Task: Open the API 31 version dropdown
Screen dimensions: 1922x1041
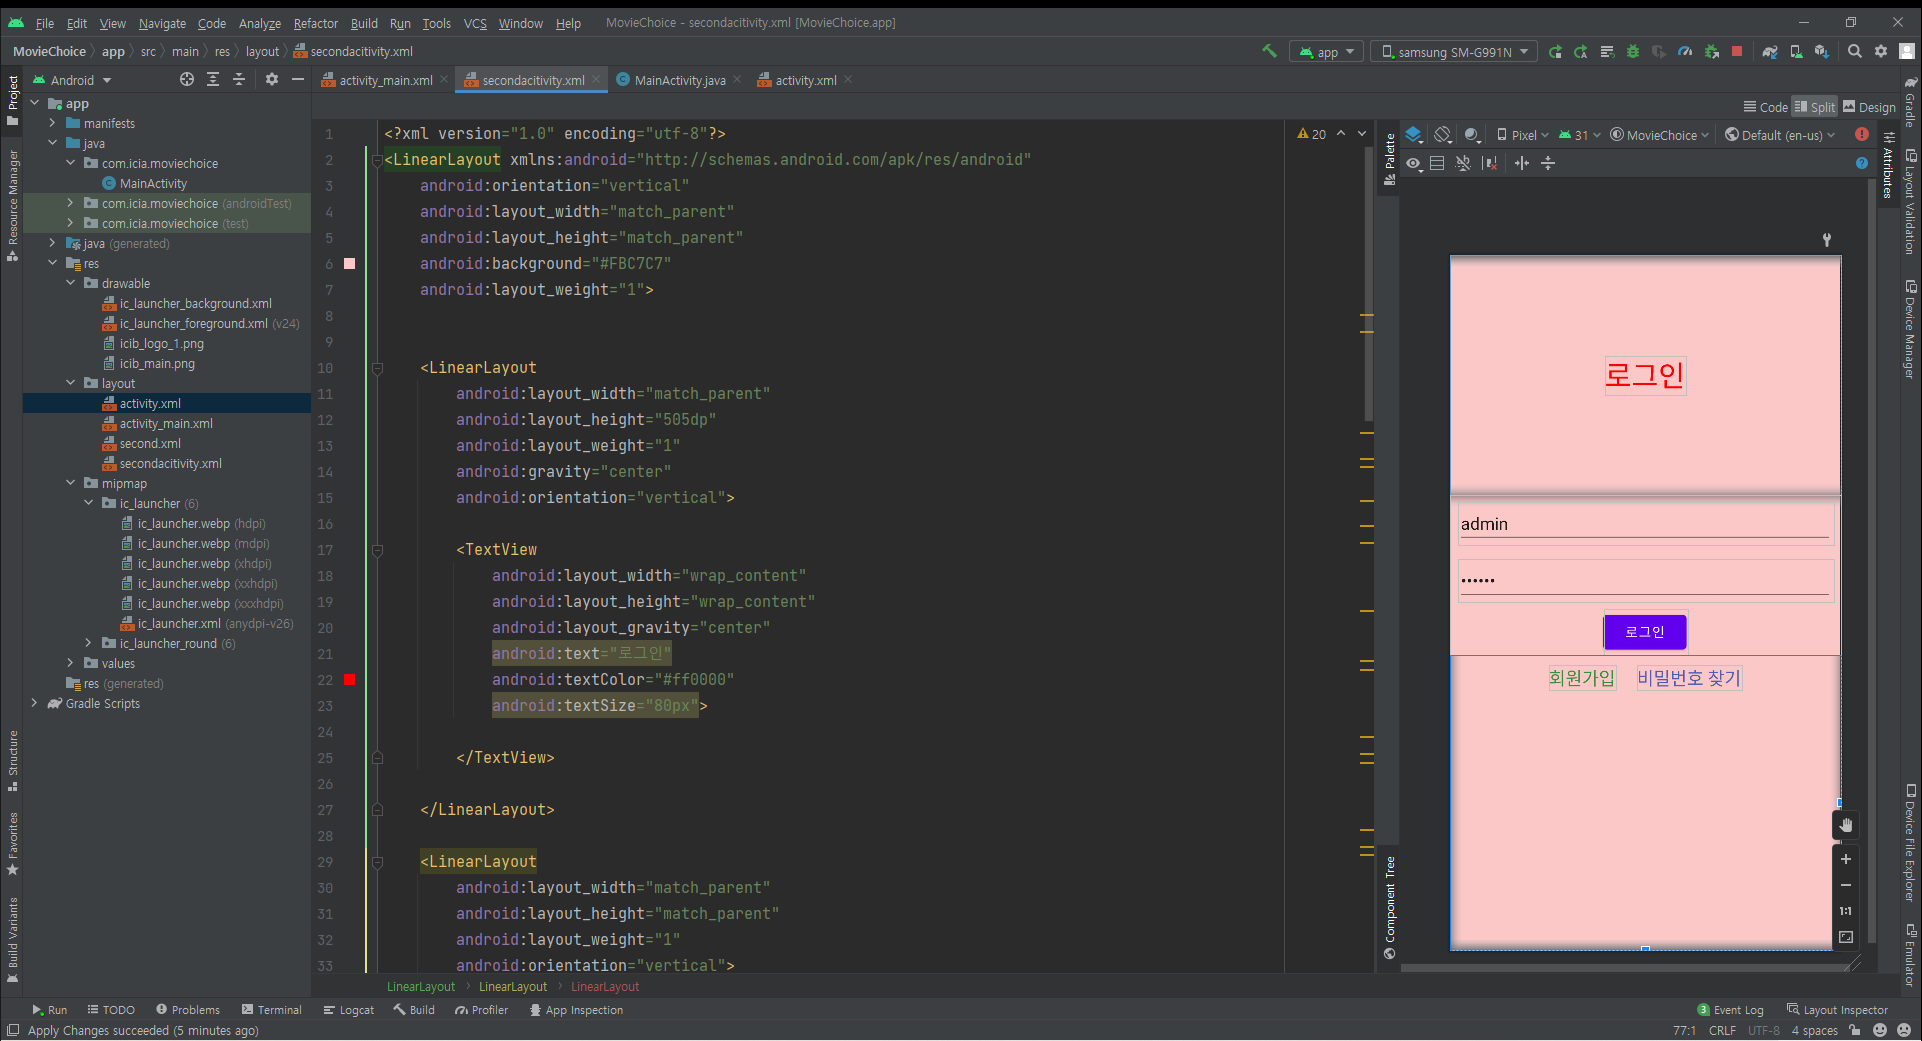Action: 1580,135
